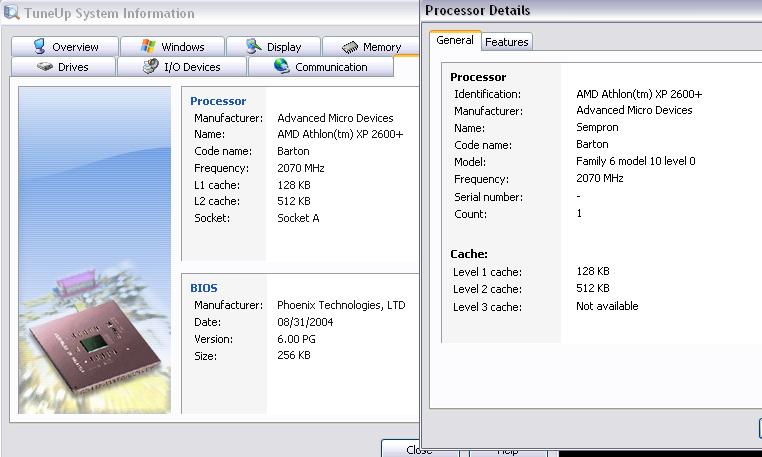762x457 pixels.
Task: Click the 'Level 1 cache:' label
Action: click(487, 272)
